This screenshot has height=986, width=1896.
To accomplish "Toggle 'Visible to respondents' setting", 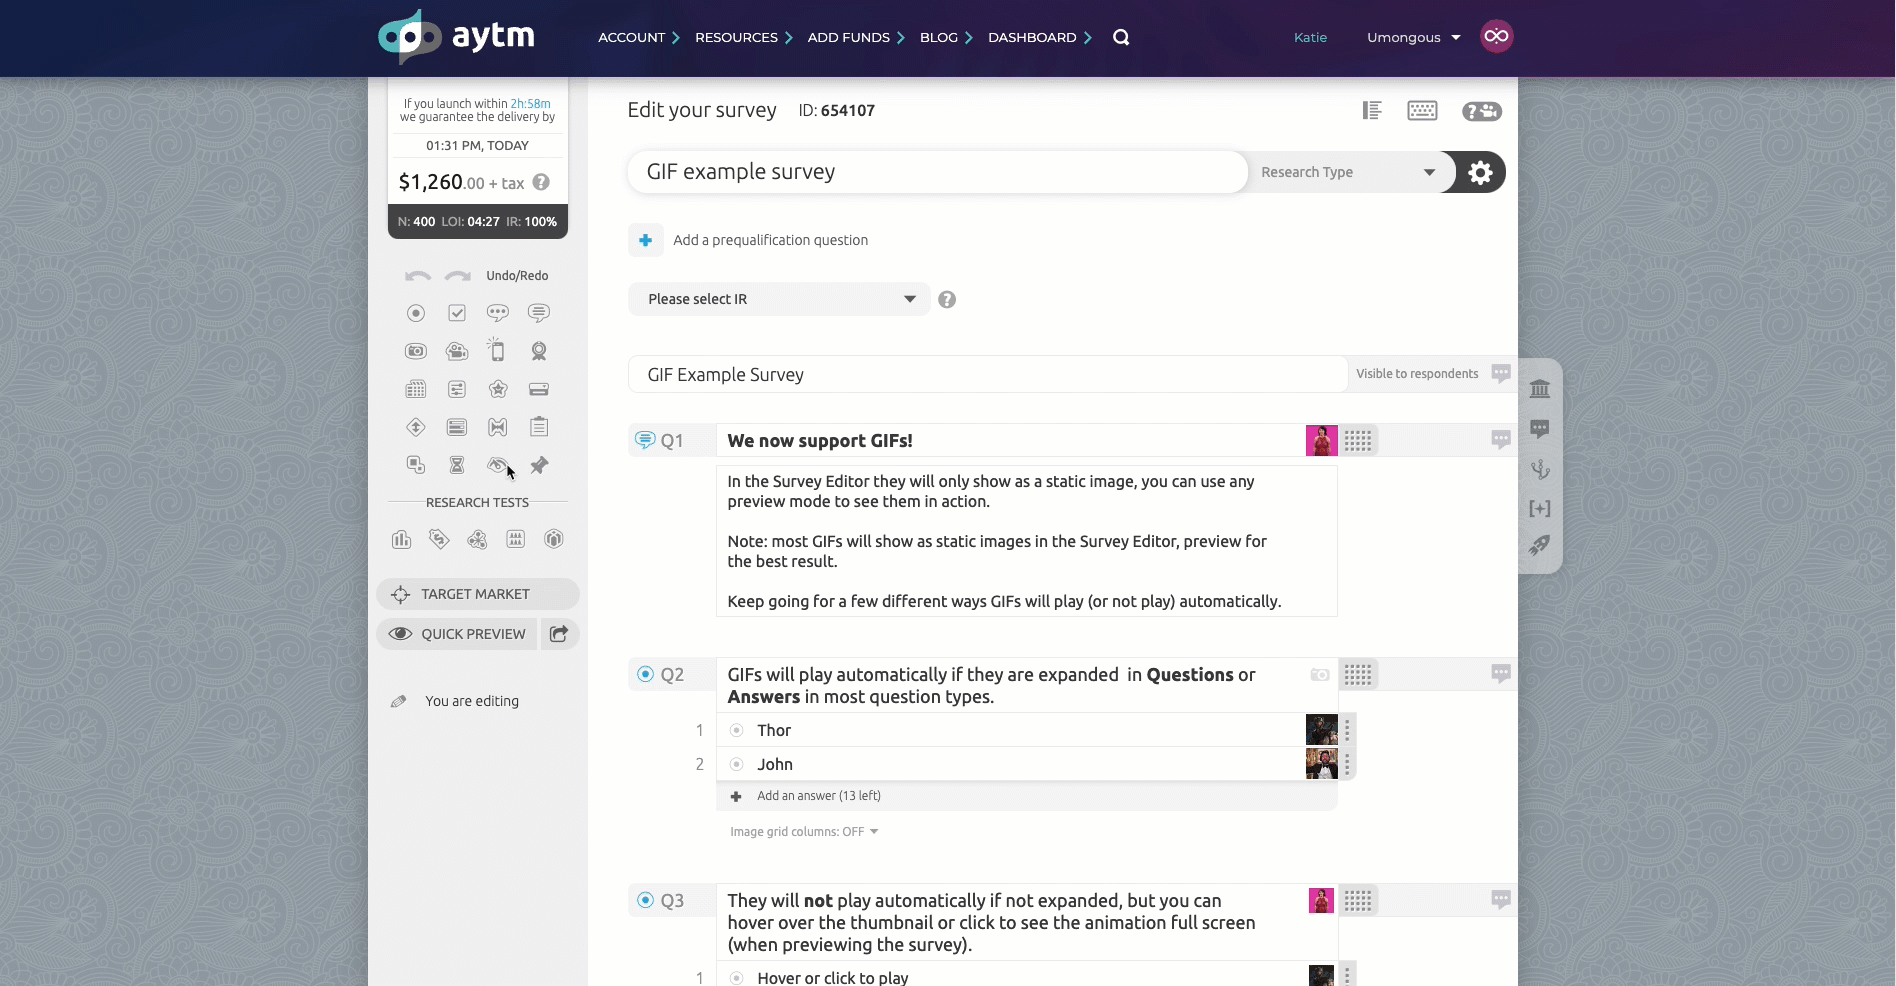I will click(1417, 374).
